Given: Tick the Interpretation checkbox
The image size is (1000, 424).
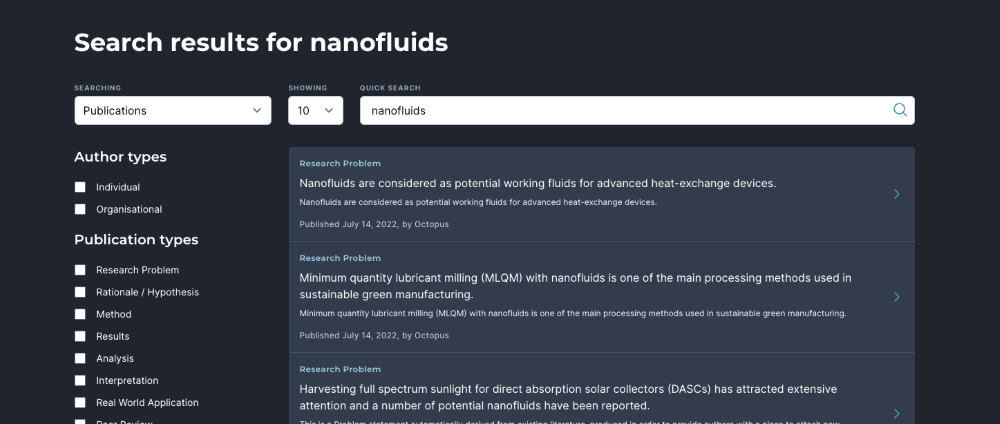Looking at the screenshot, I should [80, 381].
